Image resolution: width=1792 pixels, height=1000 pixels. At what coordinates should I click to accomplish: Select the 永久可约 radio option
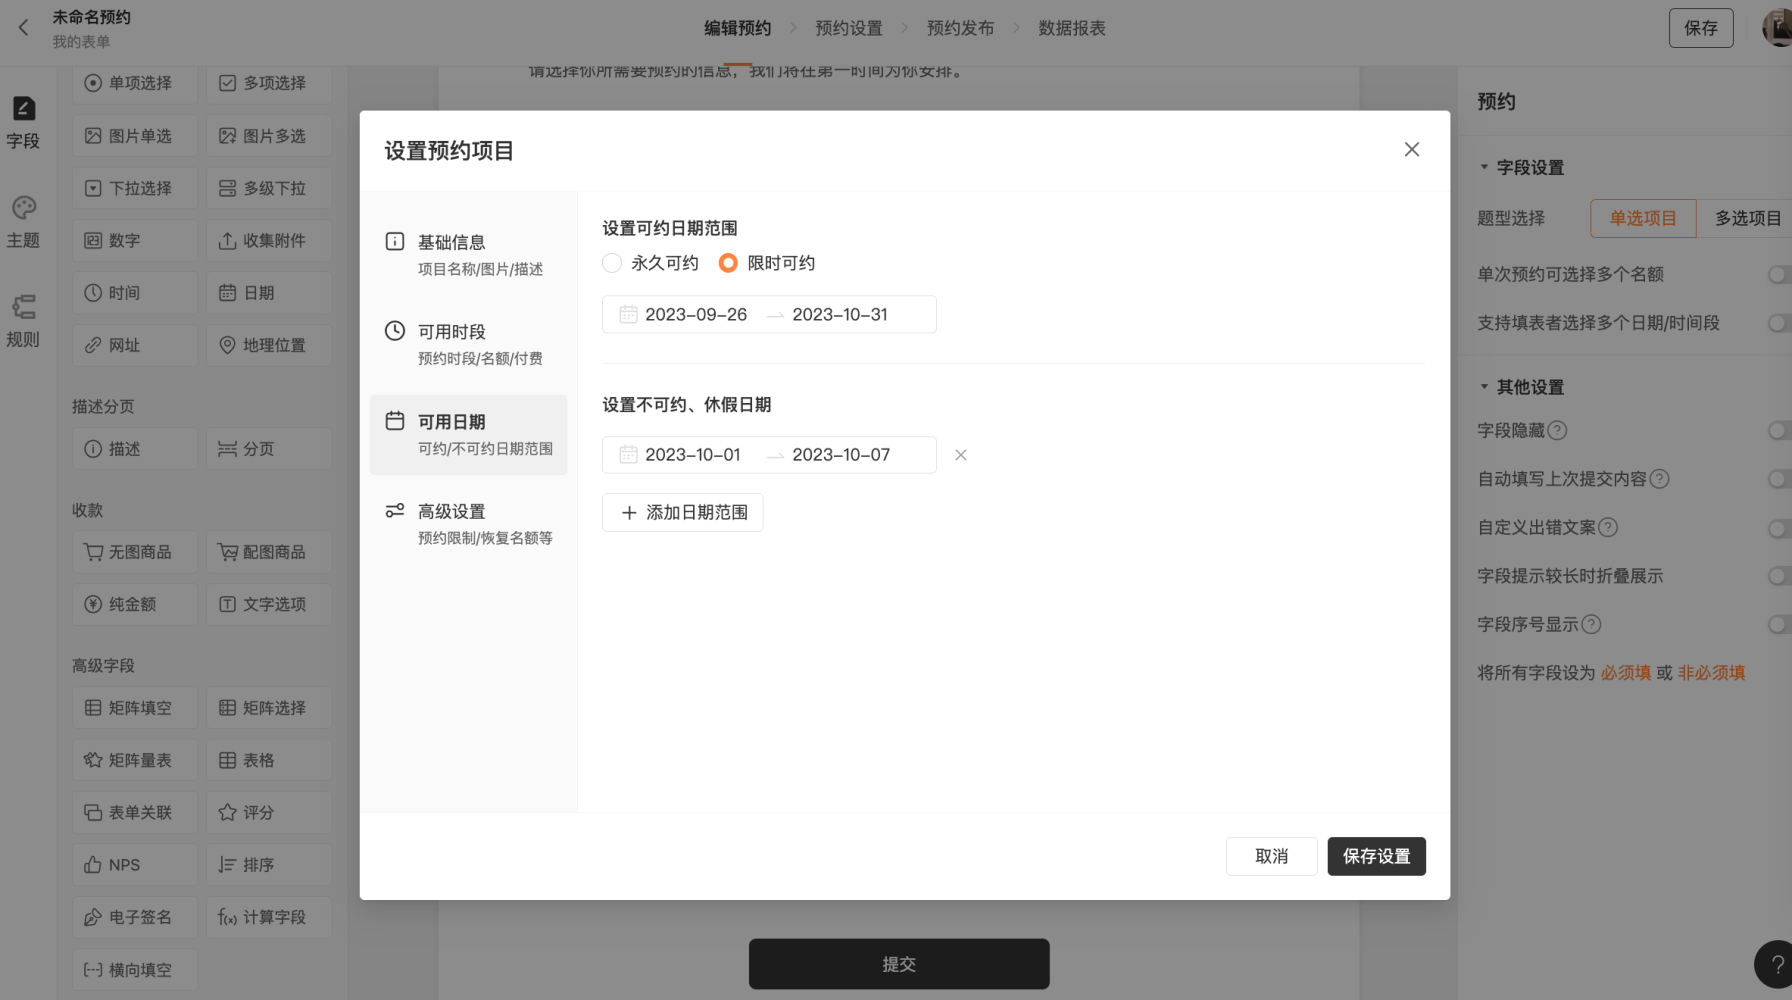[x=612, y=263]
